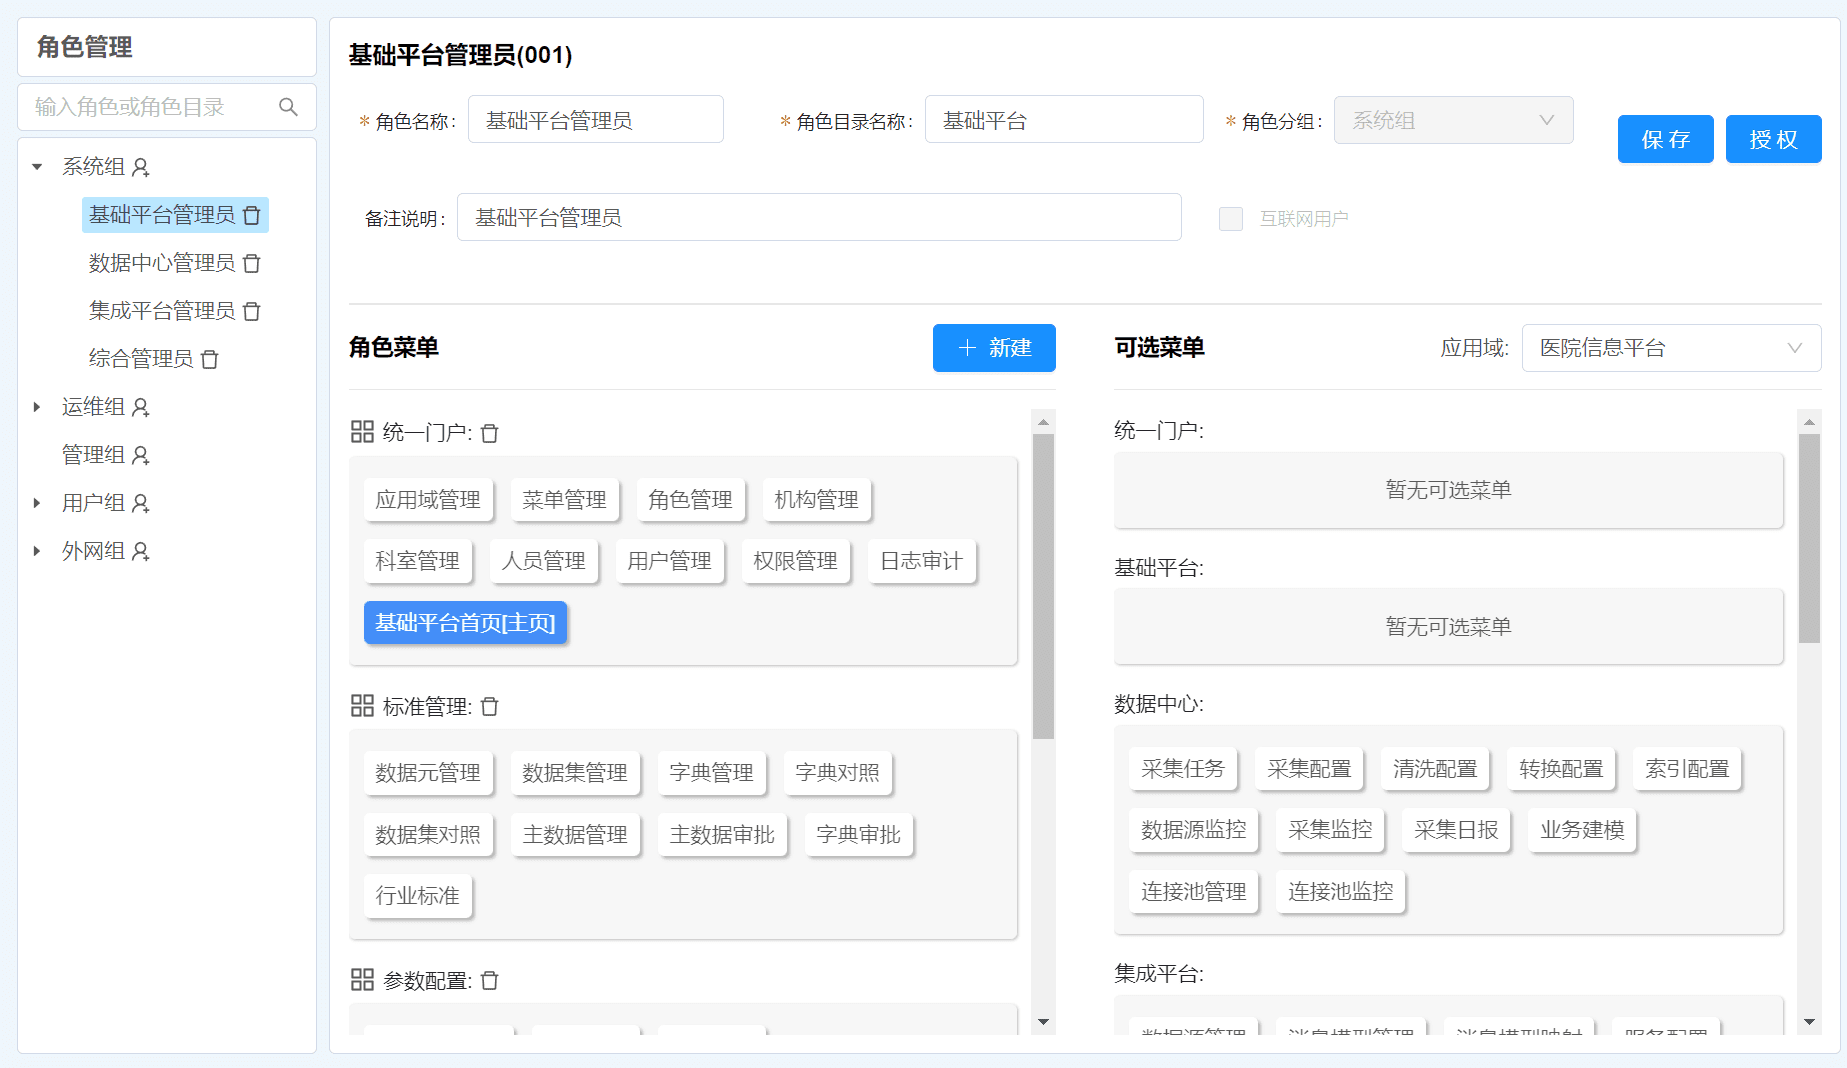Select 基础平台管理员 in the role tree

point(162,215)
